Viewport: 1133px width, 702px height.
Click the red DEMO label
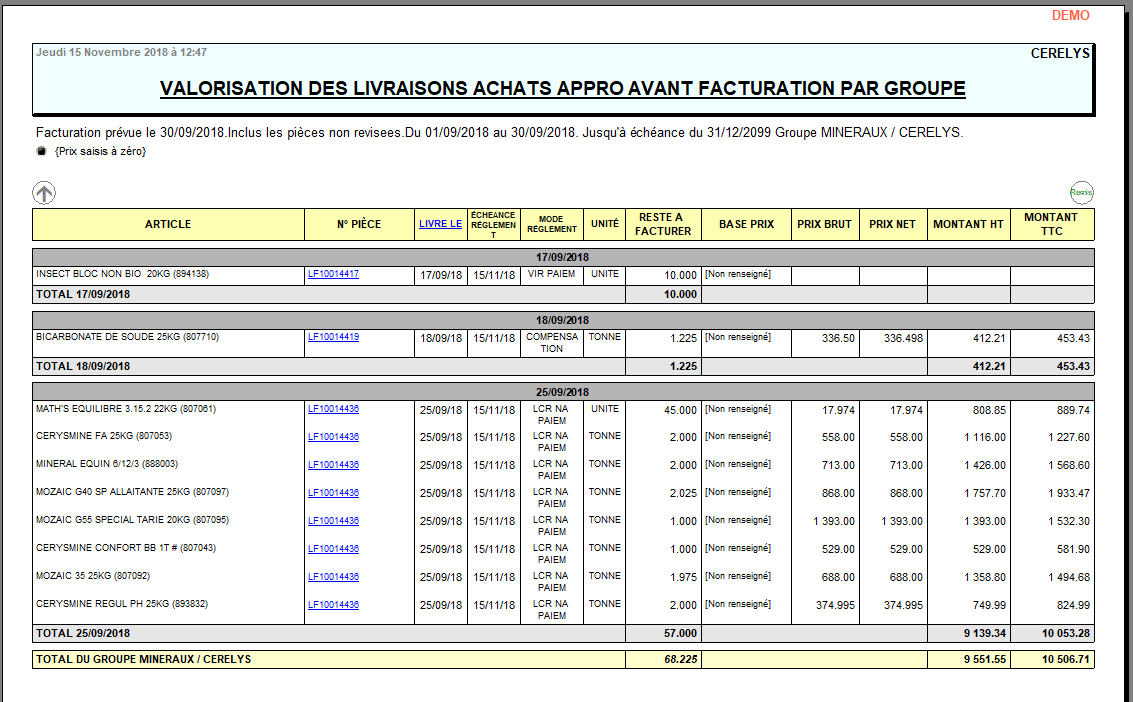[1070, 15]
